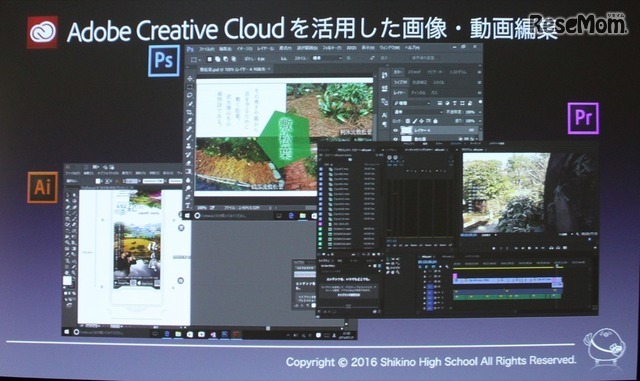Click the lock all icon in Photoshop Layers panel

[436, 121]
